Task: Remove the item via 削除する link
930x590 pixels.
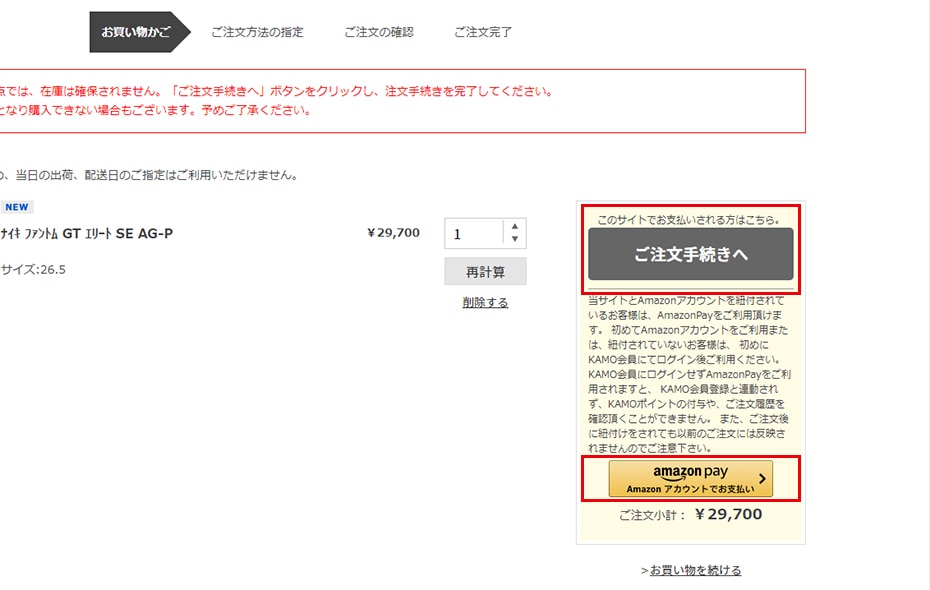Action: tap(485, 302)
